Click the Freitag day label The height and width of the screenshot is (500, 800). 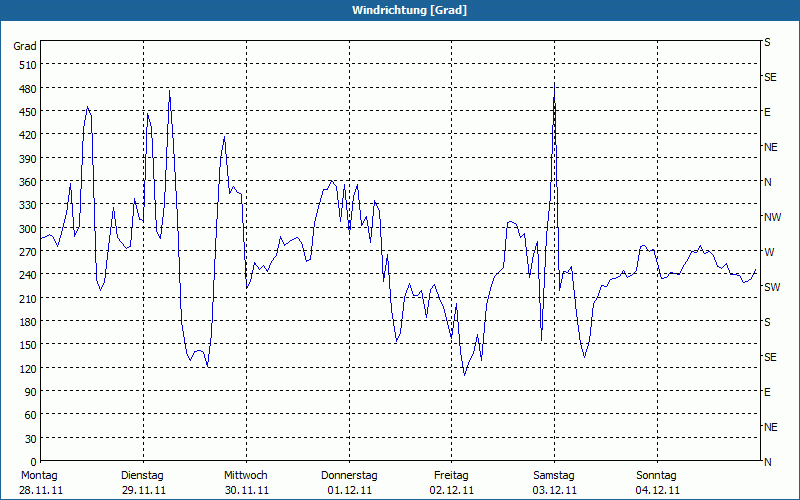tap(451, 476)
